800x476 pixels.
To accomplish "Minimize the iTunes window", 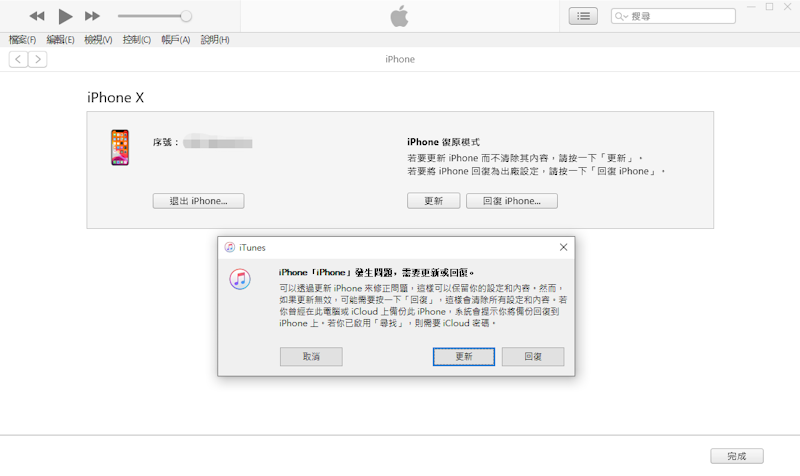I will (751, 7).
